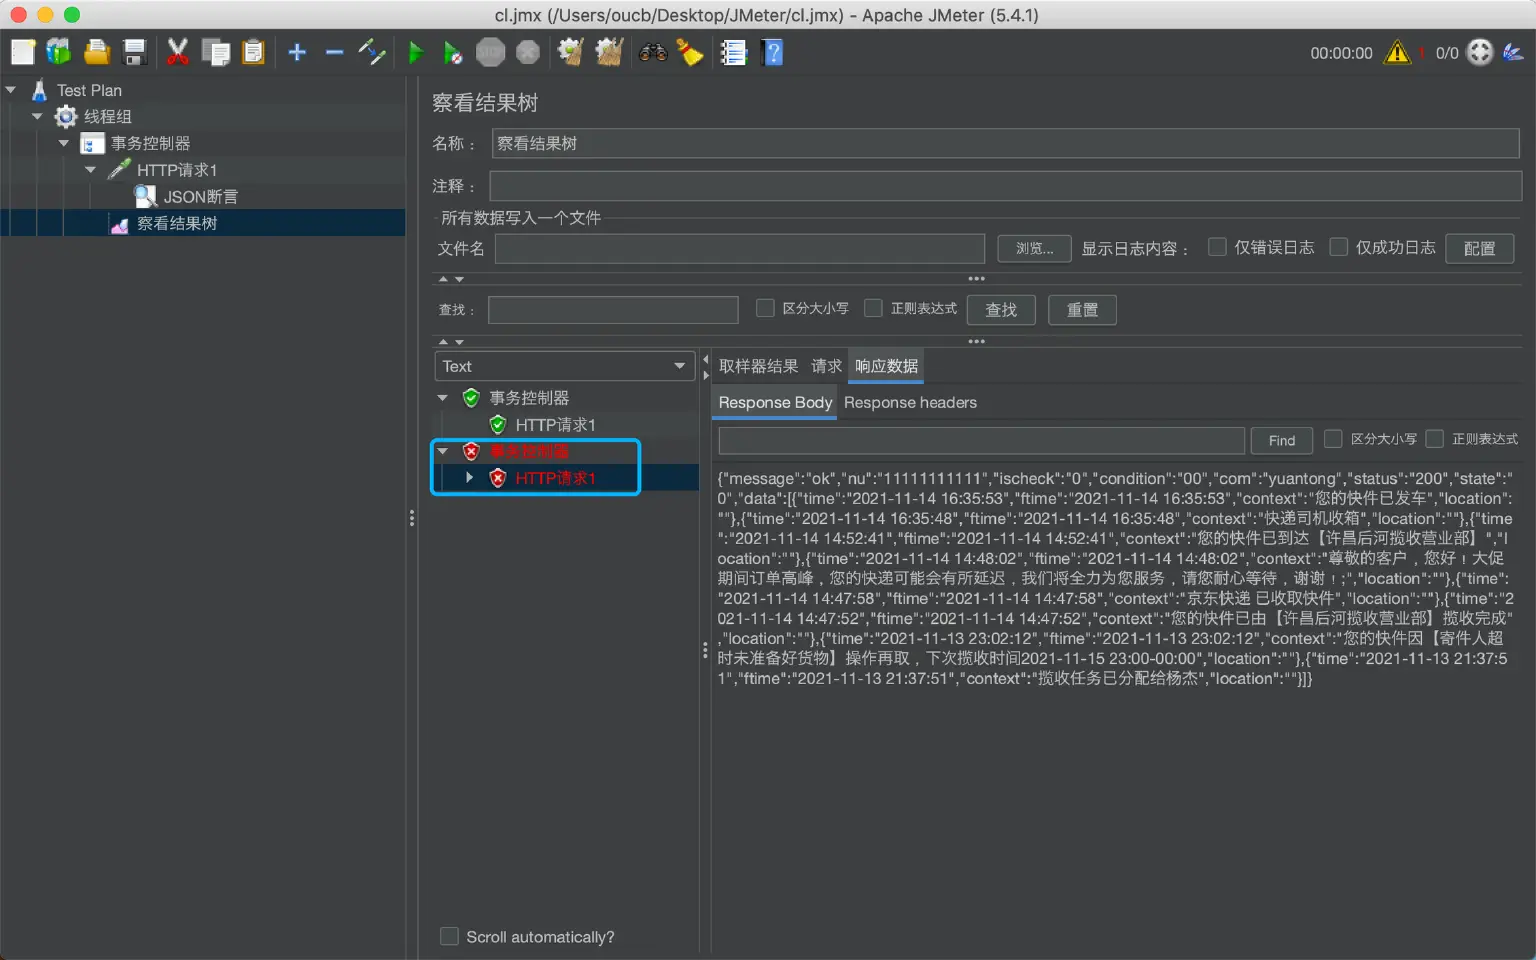Switch to the Response headers tab

910,402
